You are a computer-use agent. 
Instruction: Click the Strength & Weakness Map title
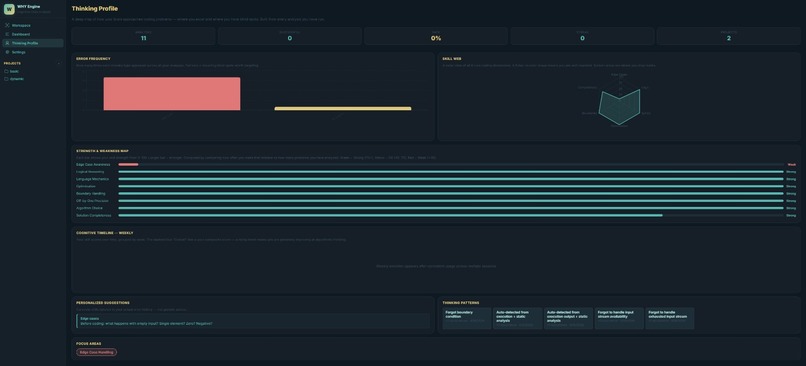102,151
